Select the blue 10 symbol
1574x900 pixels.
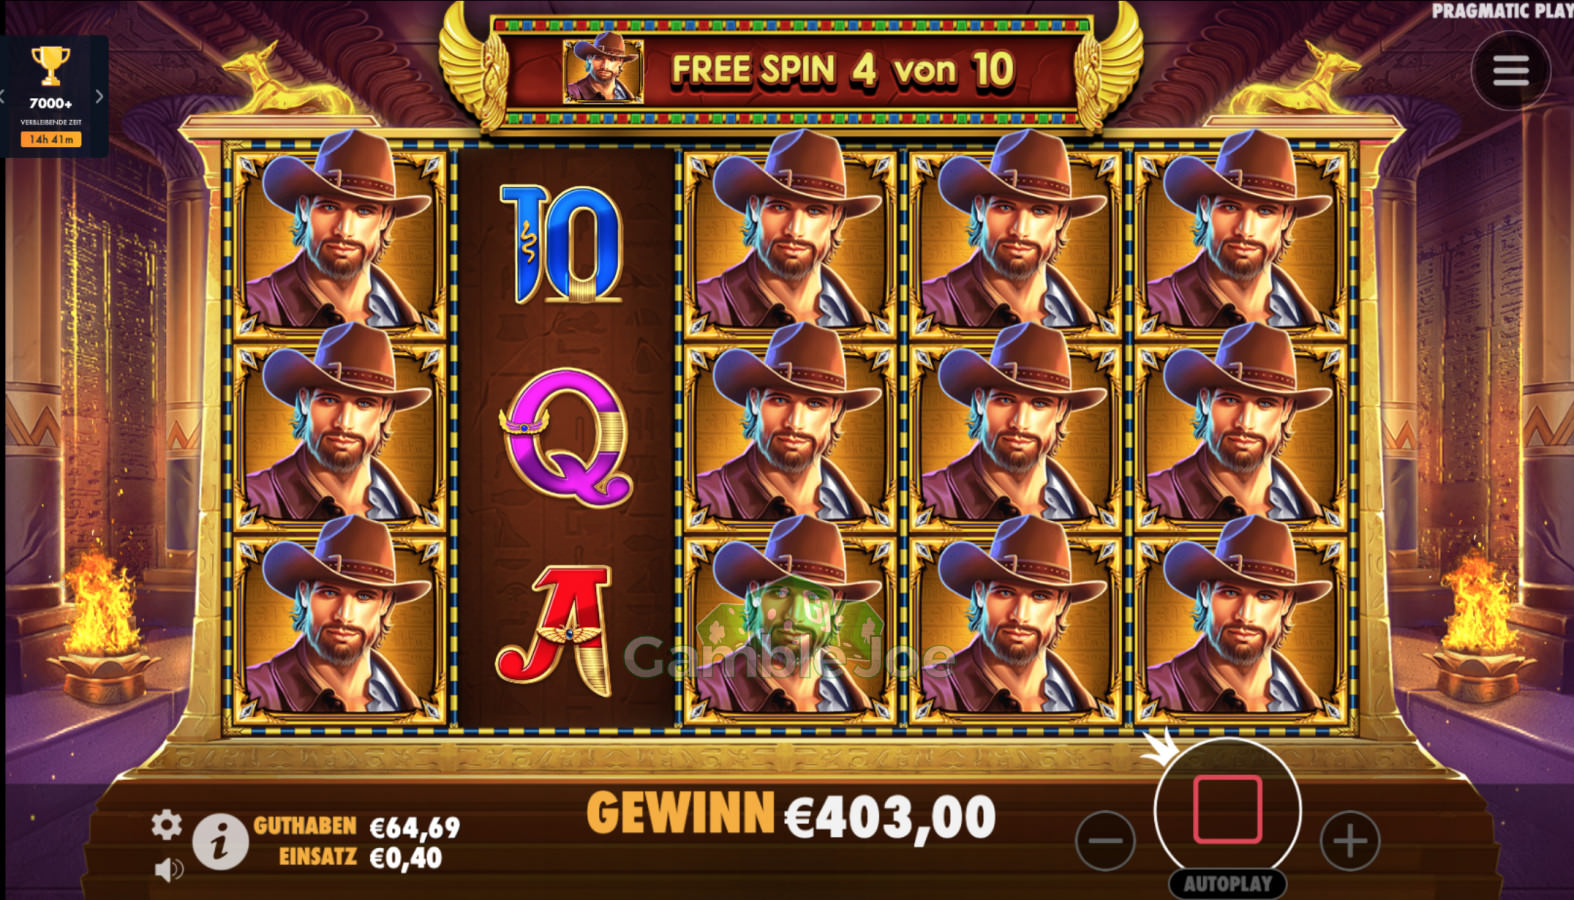pyautogui.click(x=562, y=244)
